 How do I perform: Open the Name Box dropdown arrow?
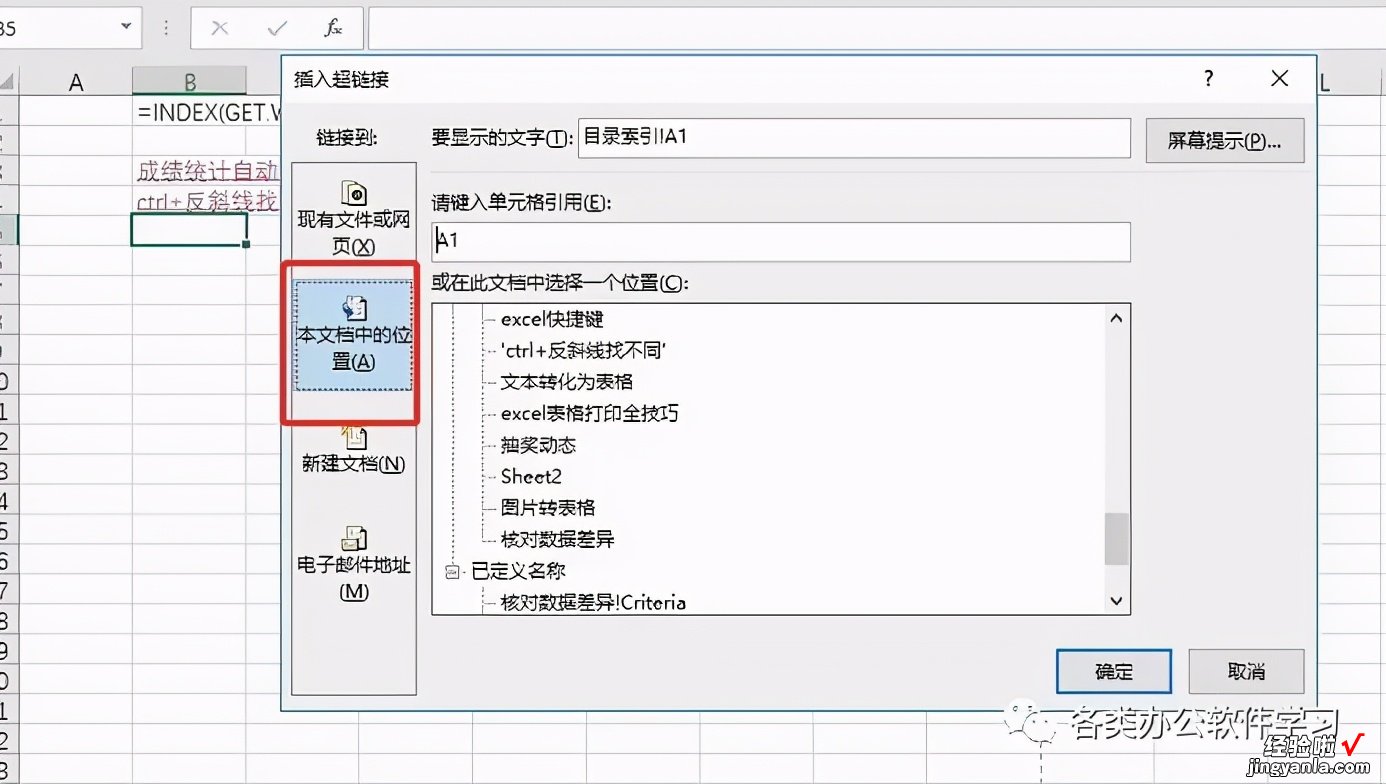tap(126, 28)
